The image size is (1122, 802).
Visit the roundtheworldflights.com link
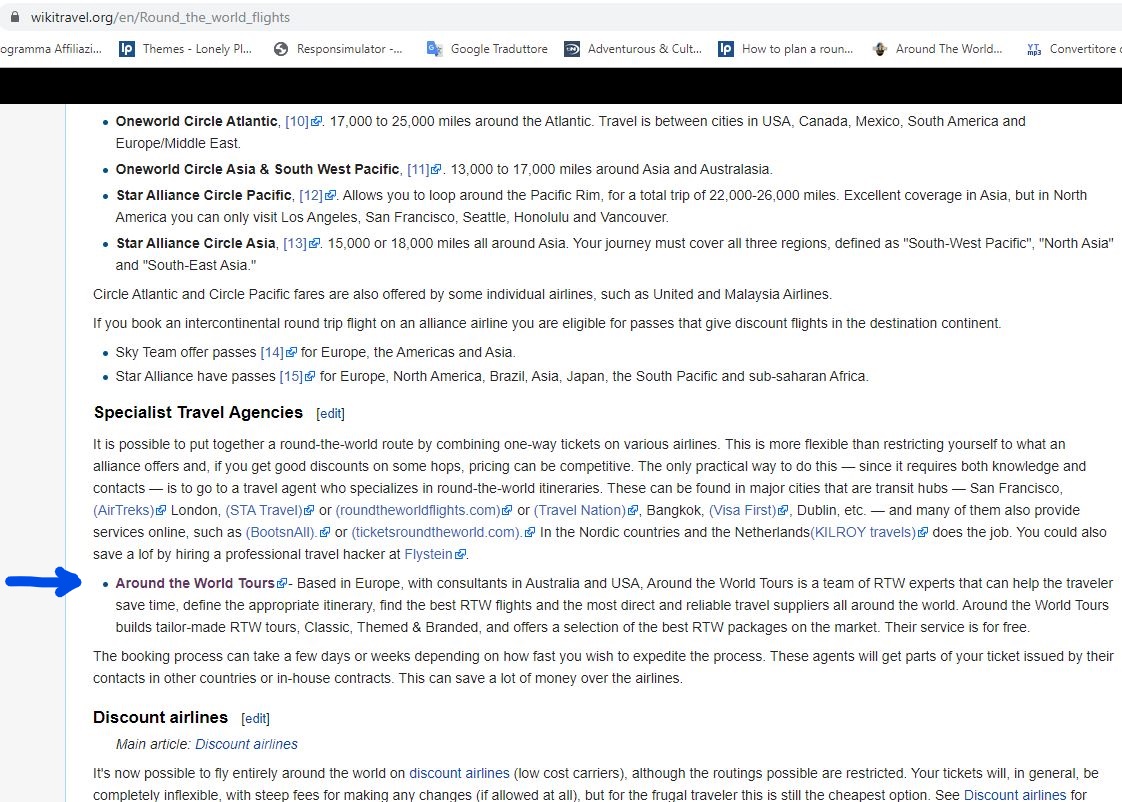click(419, 510)
